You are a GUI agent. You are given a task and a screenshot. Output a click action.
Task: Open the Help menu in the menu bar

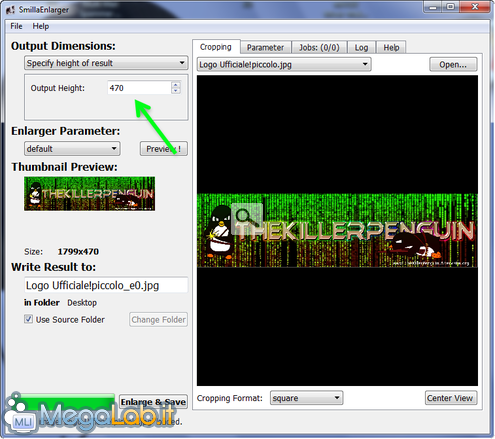41,26
